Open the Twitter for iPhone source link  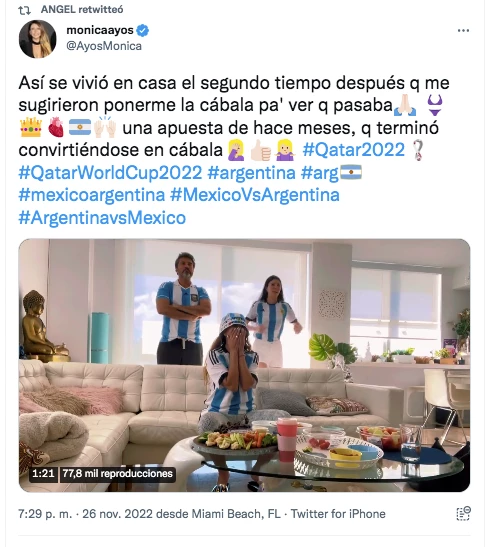pyautogui.click(x=338, y=514)
